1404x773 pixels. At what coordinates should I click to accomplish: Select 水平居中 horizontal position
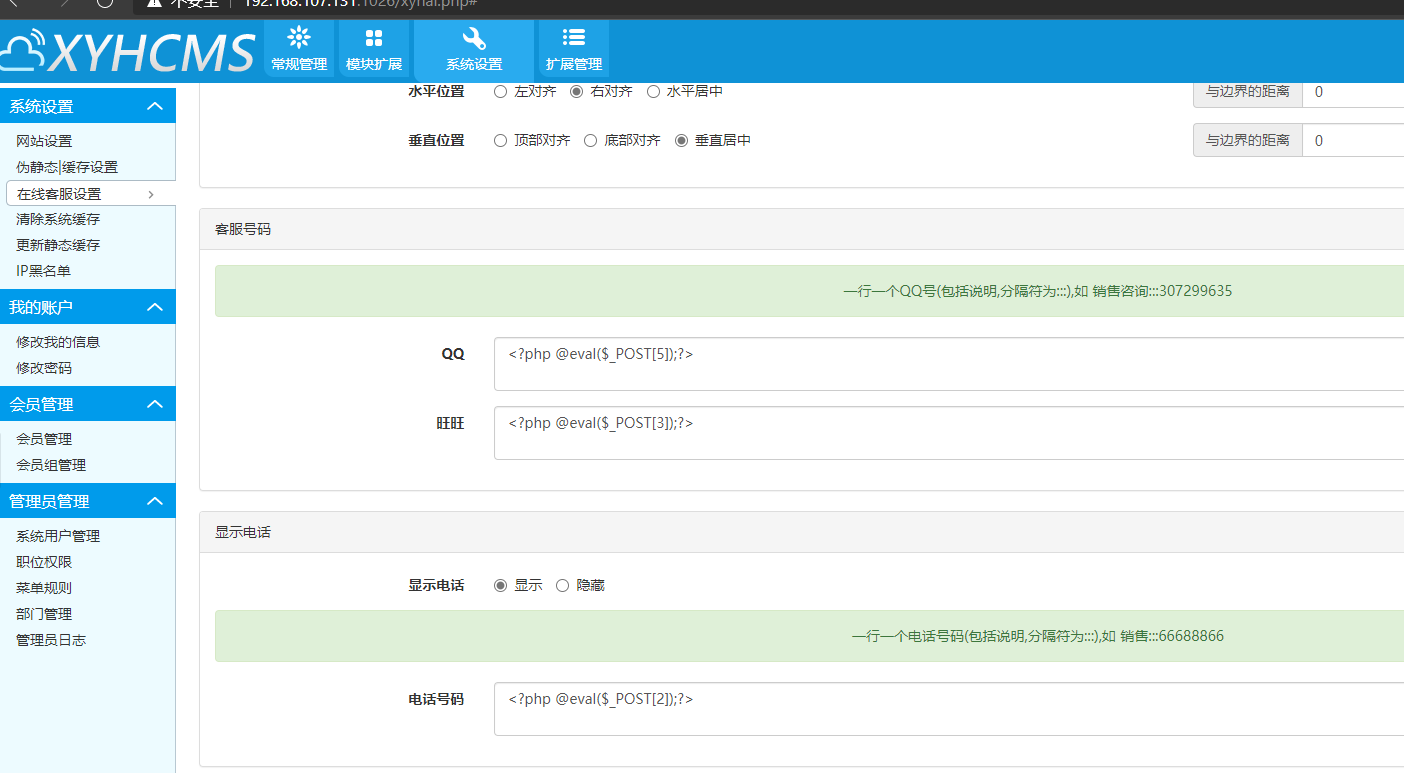click(653, 91)
